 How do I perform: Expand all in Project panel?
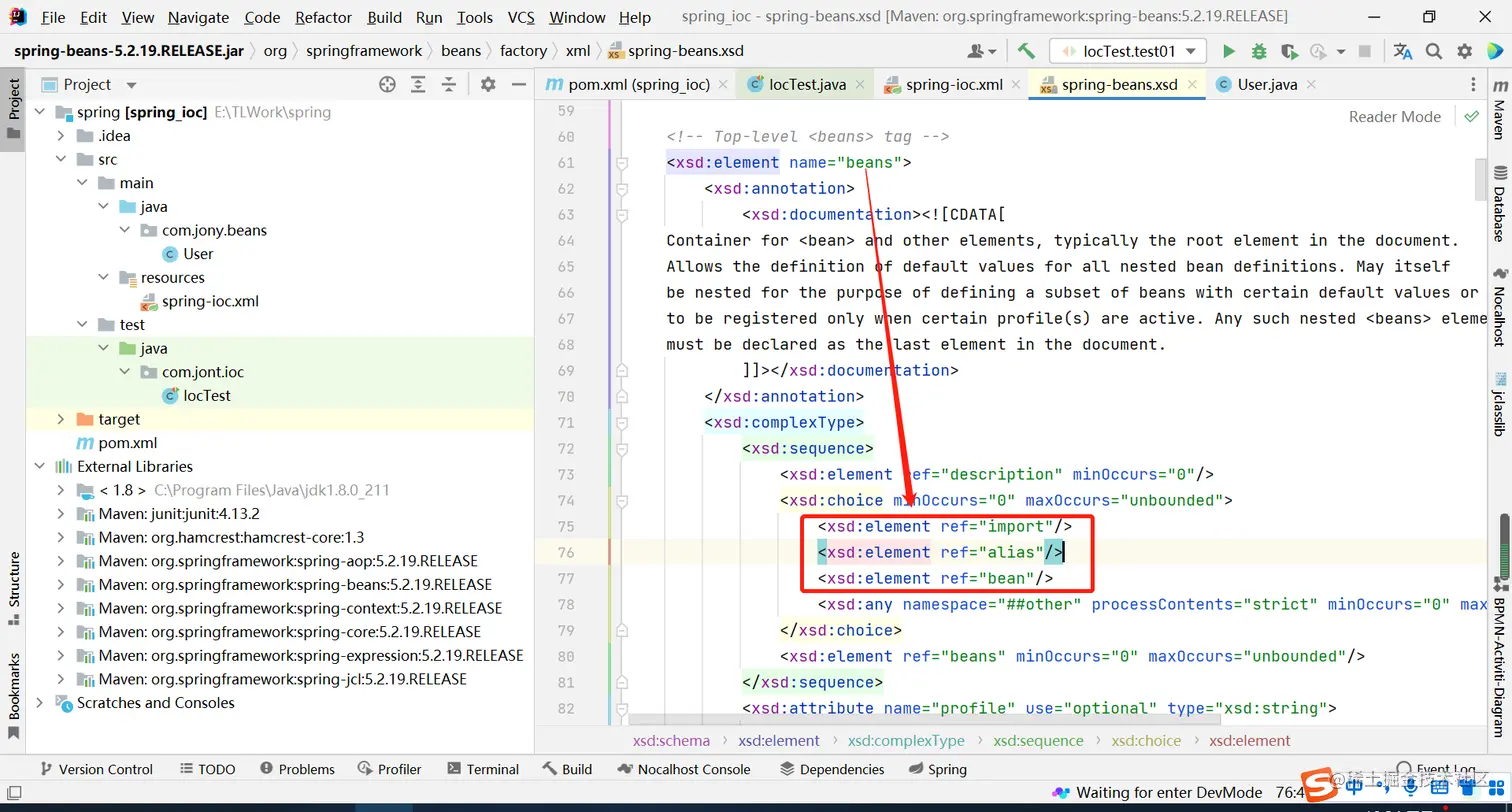coord(418,85)
